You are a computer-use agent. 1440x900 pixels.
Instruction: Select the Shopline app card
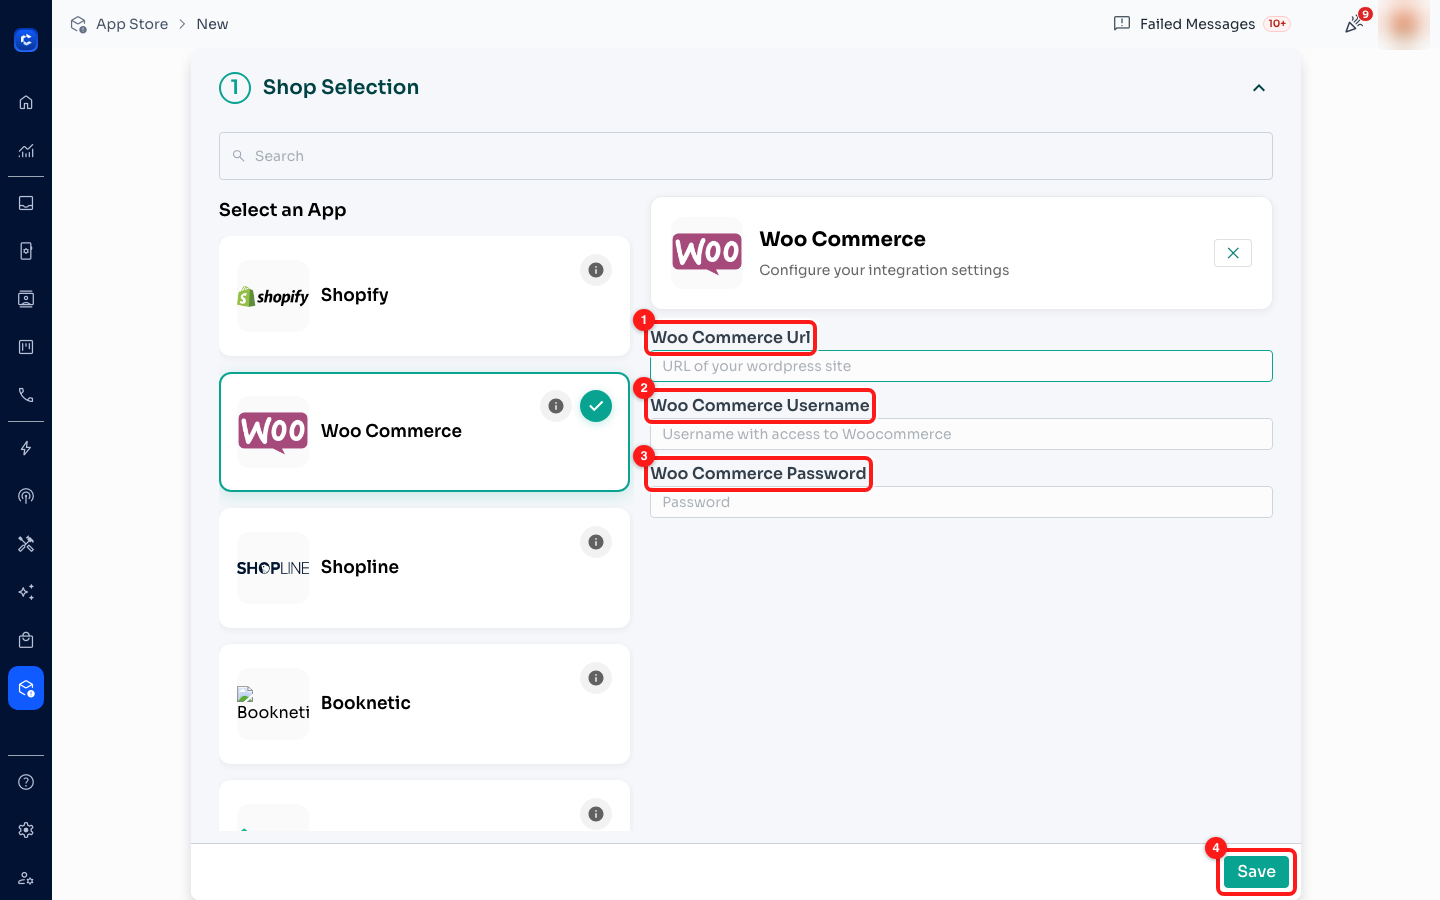tap(424, 568)
